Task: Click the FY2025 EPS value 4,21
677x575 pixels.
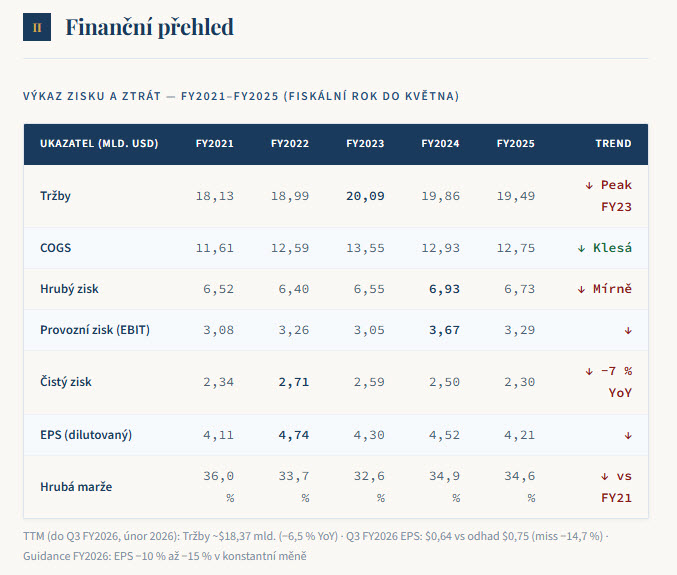Action: 519,435
